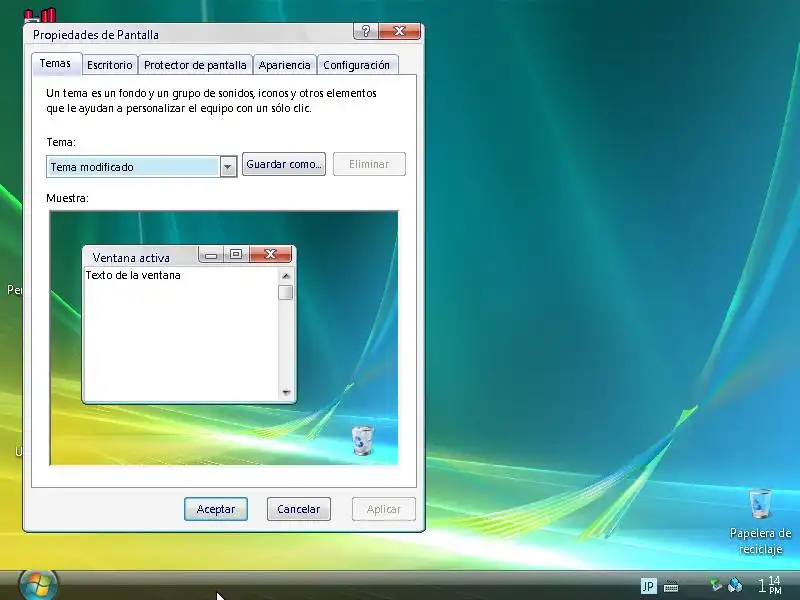Confirm with the Aceptar button
The width and height of the screenshot is (800, 600).
(216, 509)
